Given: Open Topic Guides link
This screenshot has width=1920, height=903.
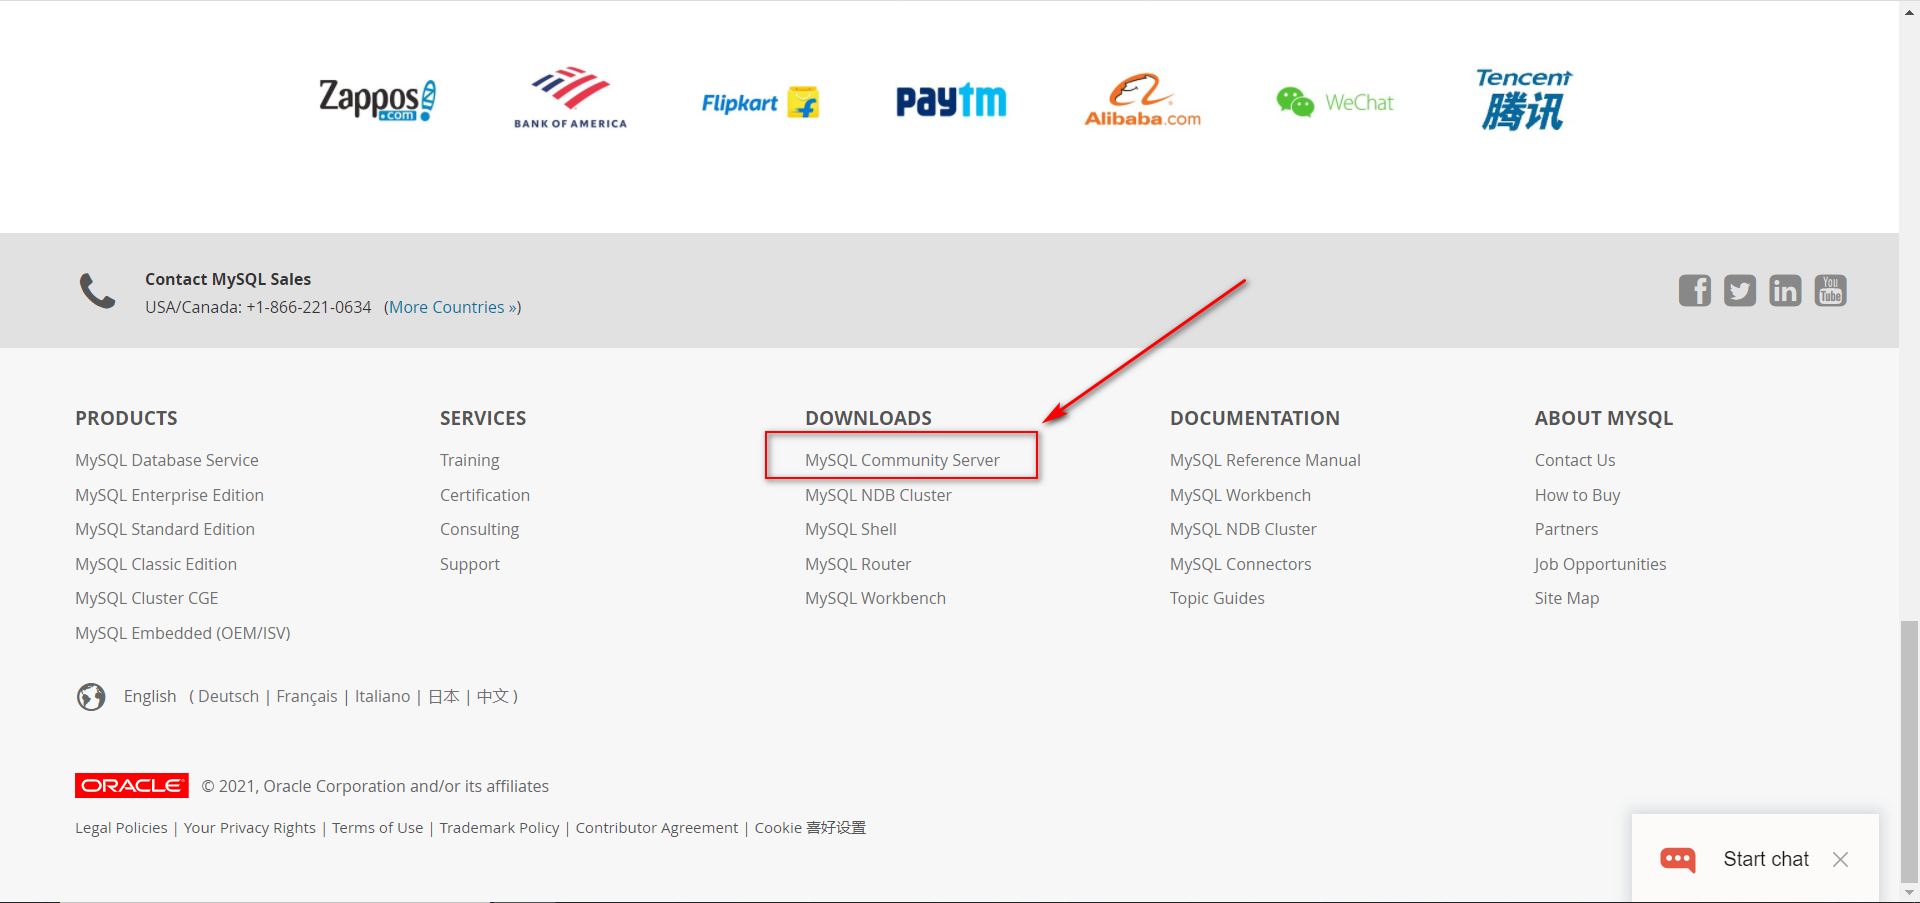Looking at the screenshot, I should 1217,598.
